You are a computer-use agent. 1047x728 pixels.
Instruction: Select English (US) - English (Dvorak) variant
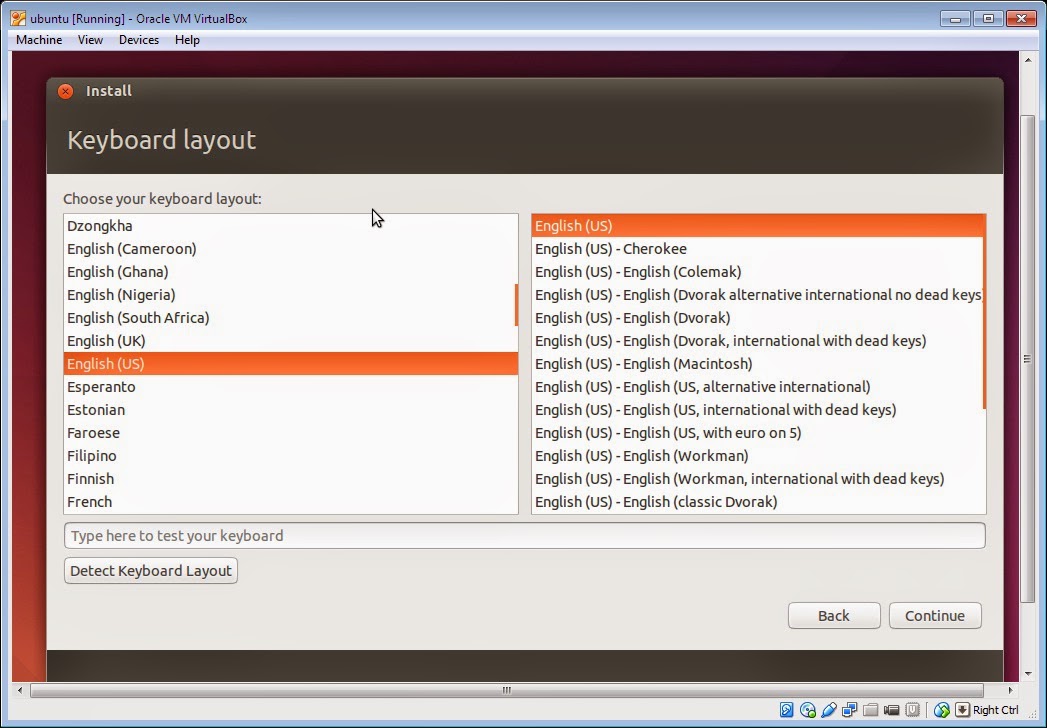758,318
